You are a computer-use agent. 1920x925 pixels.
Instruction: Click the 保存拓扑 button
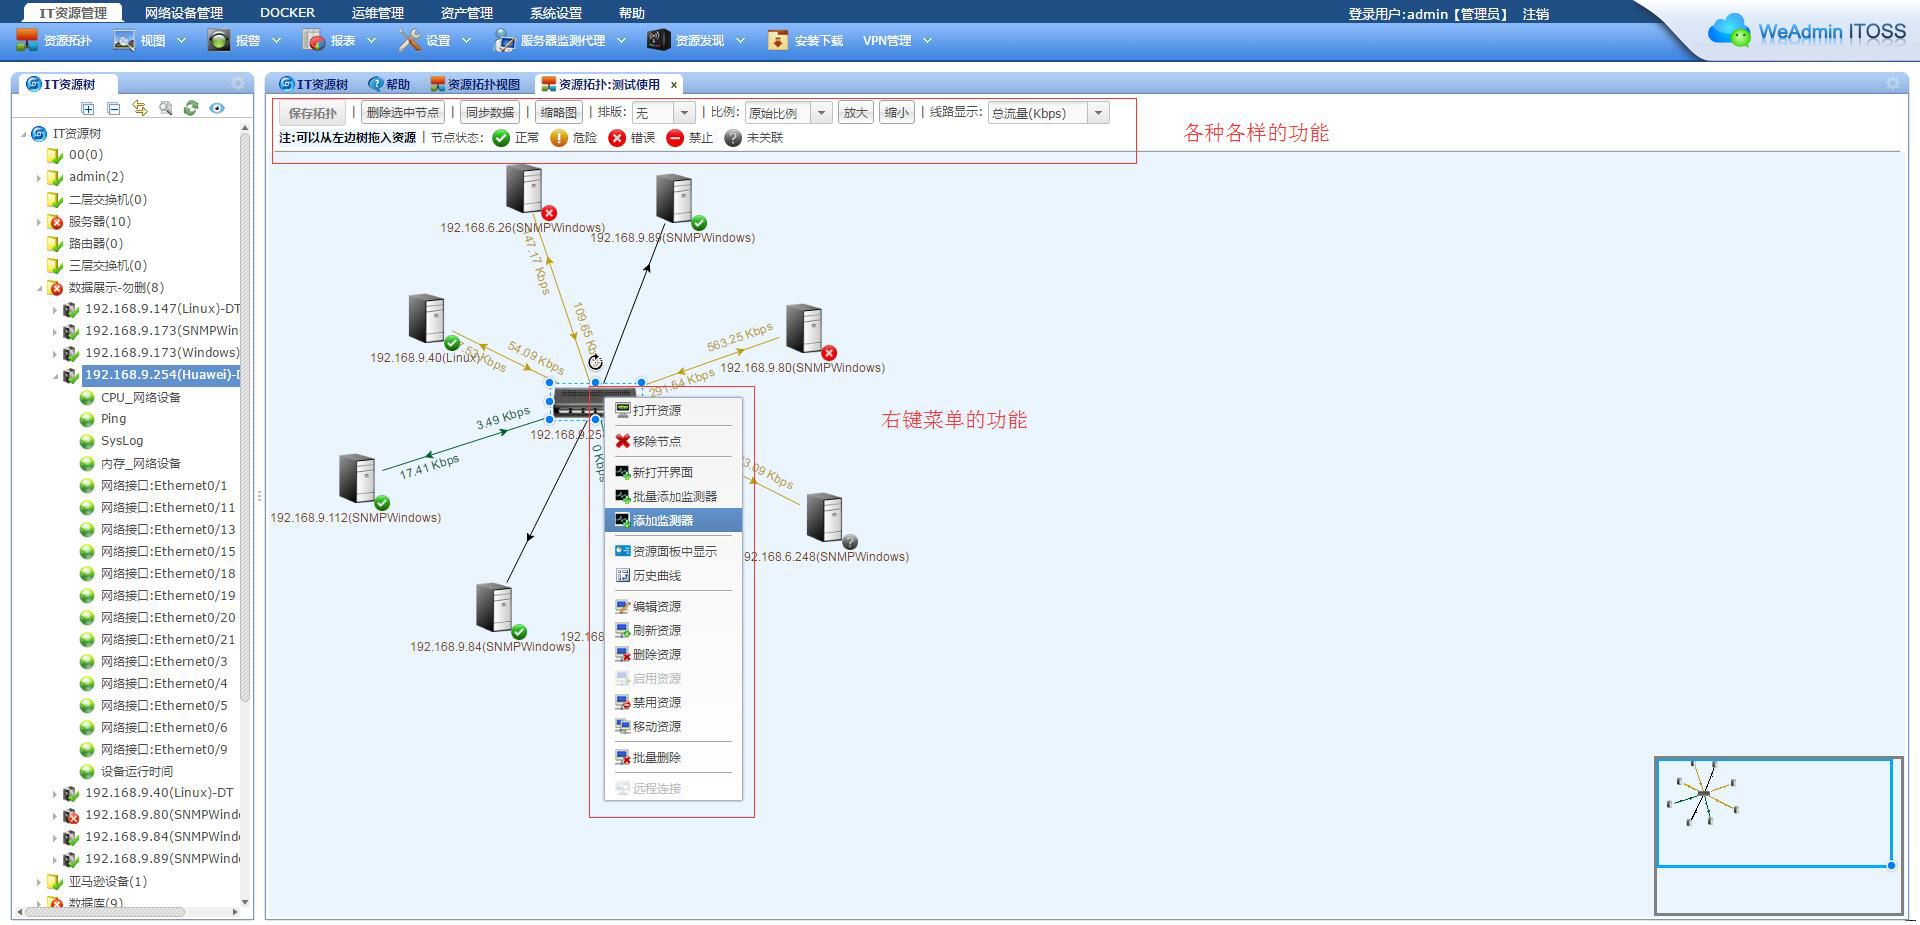click(x=313, y=113)
